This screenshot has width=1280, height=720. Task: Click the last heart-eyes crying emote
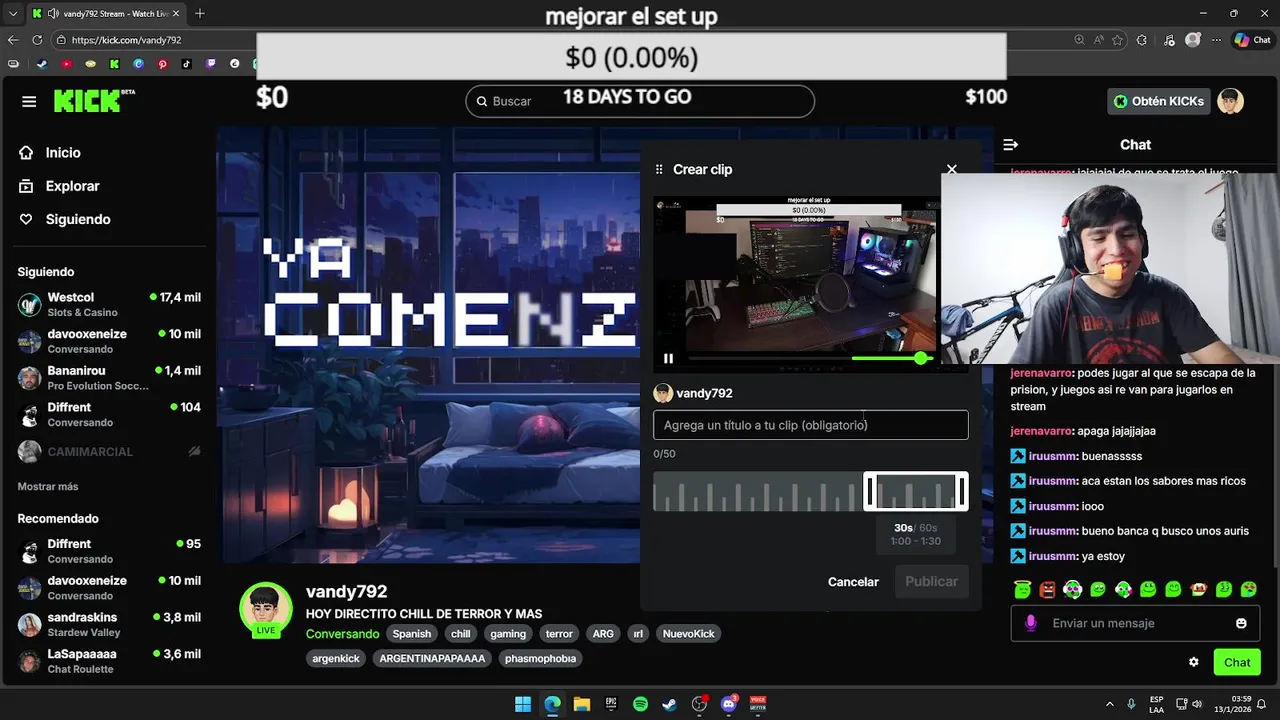click(x=1249, y=590)
